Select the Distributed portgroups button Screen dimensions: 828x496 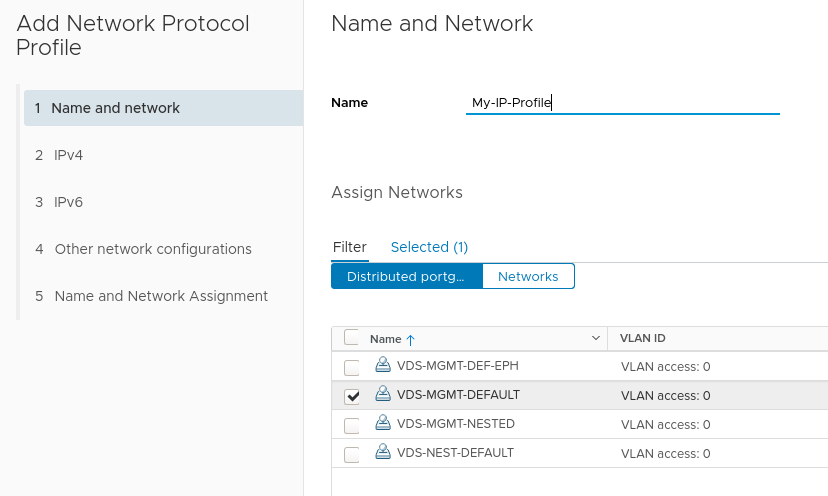(x=407, y=276)
